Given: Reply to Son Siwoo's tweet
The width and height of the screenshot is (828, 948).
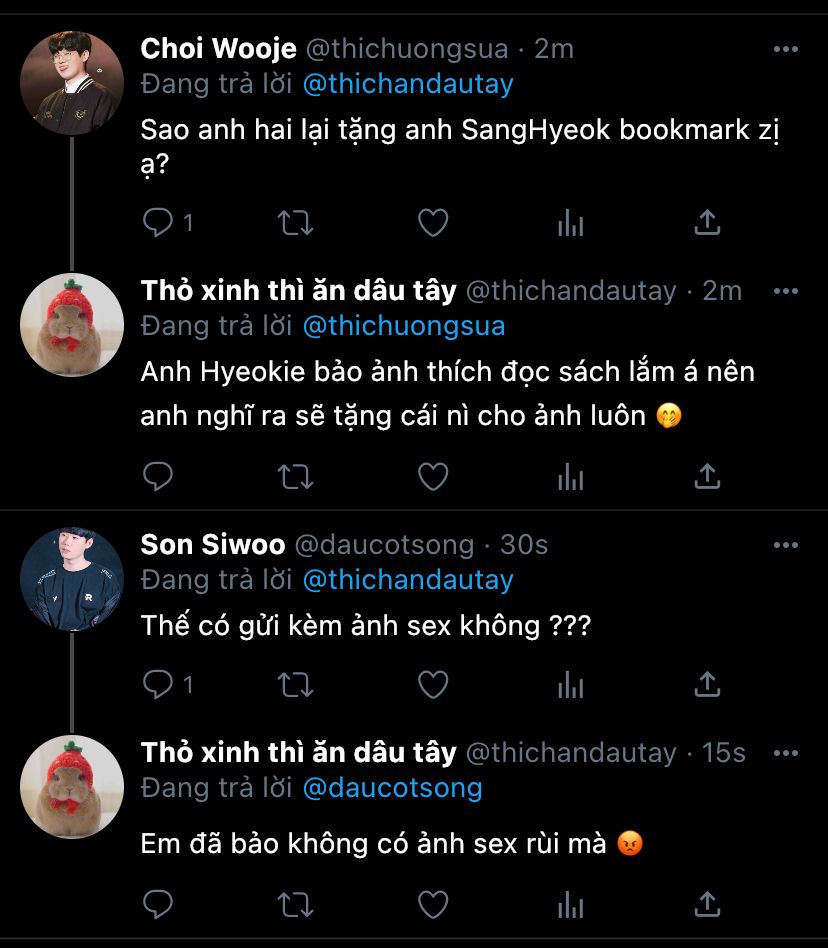Looking at the screenshot, I should 158,685.
